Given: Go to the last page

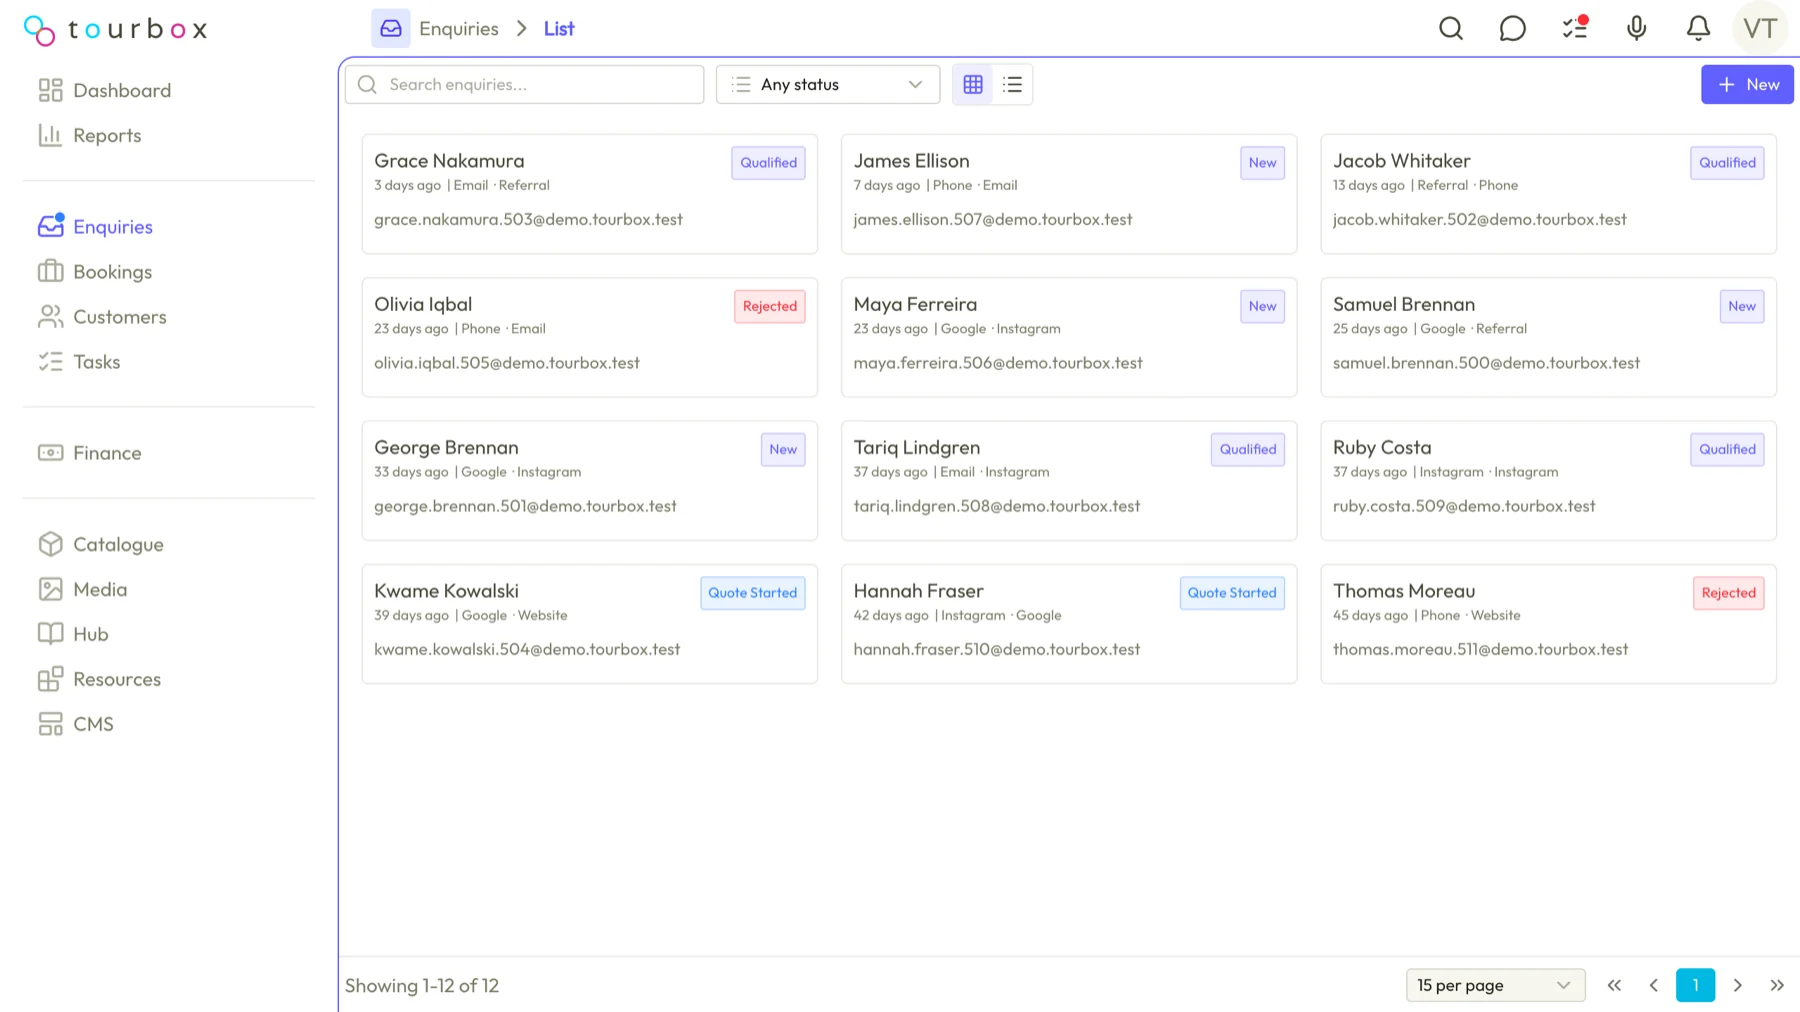Looking at the screenshot, I should pyautogui.click(x=1777, y=985).
